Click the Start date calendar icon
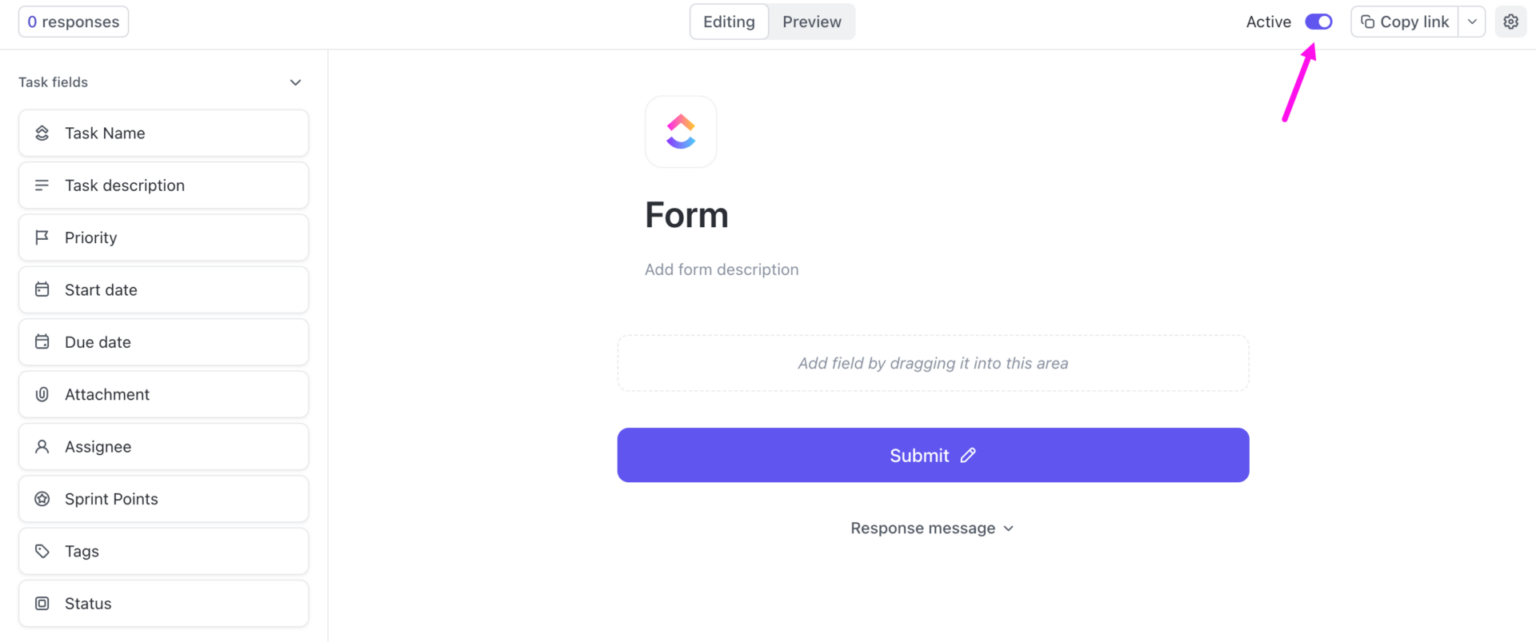 click(41, 289)
